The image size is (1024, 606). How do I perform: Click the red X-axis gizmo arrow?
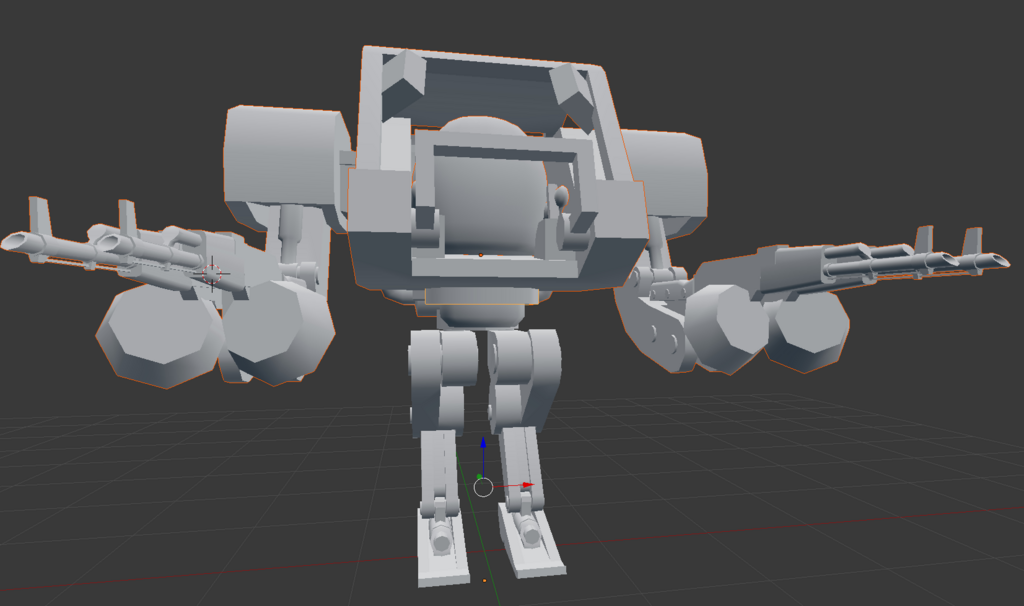tap(528, 485)
